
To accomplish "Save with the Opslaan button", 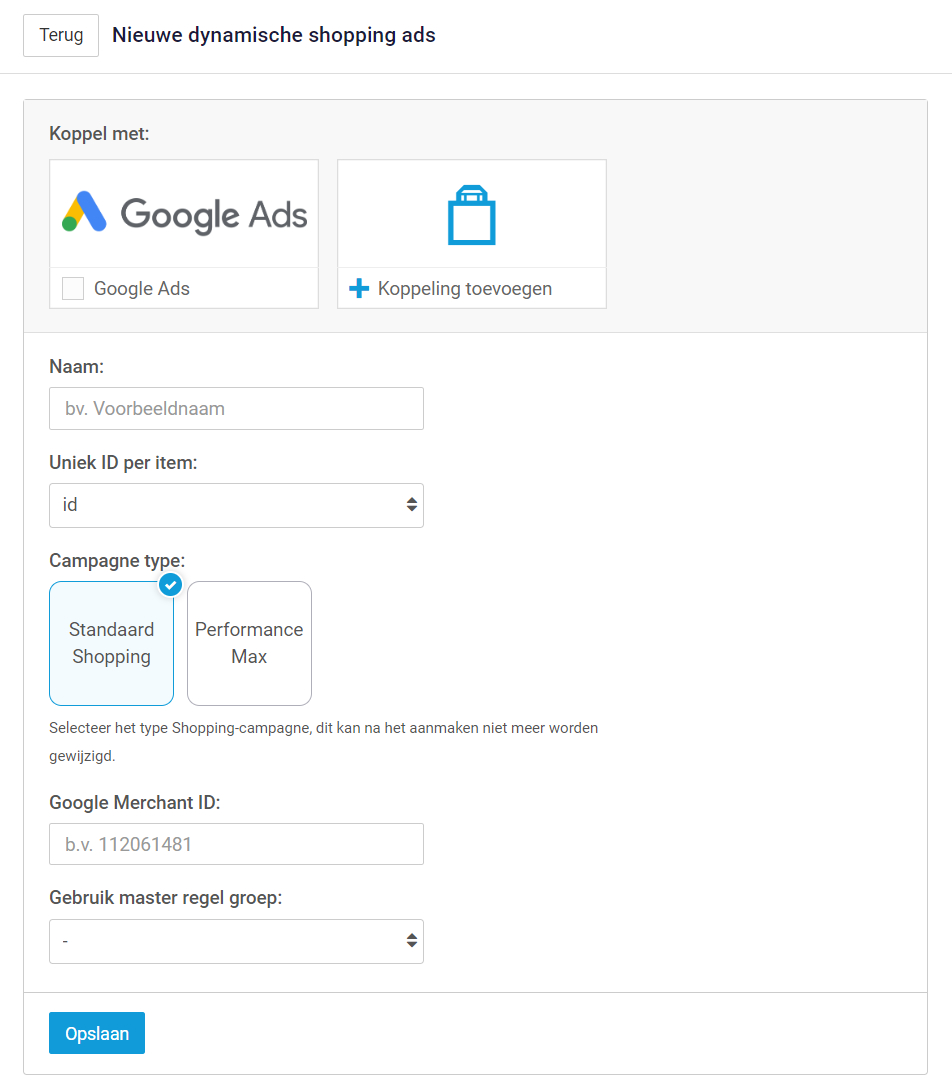I will click(97, 1033).
